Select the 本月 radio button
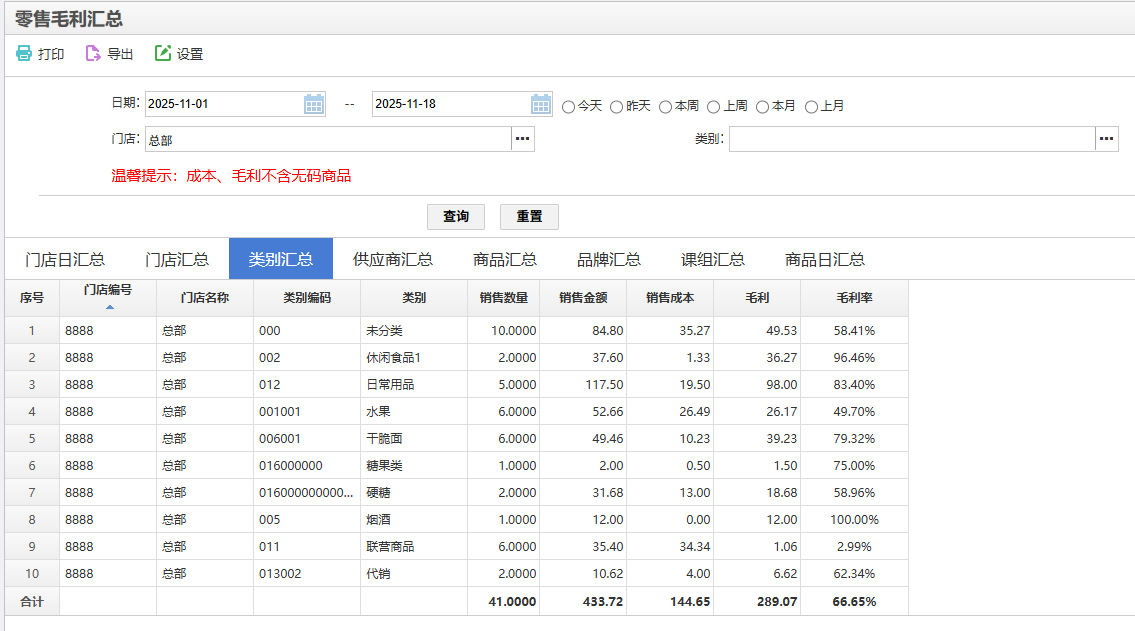 pos(762,106)
